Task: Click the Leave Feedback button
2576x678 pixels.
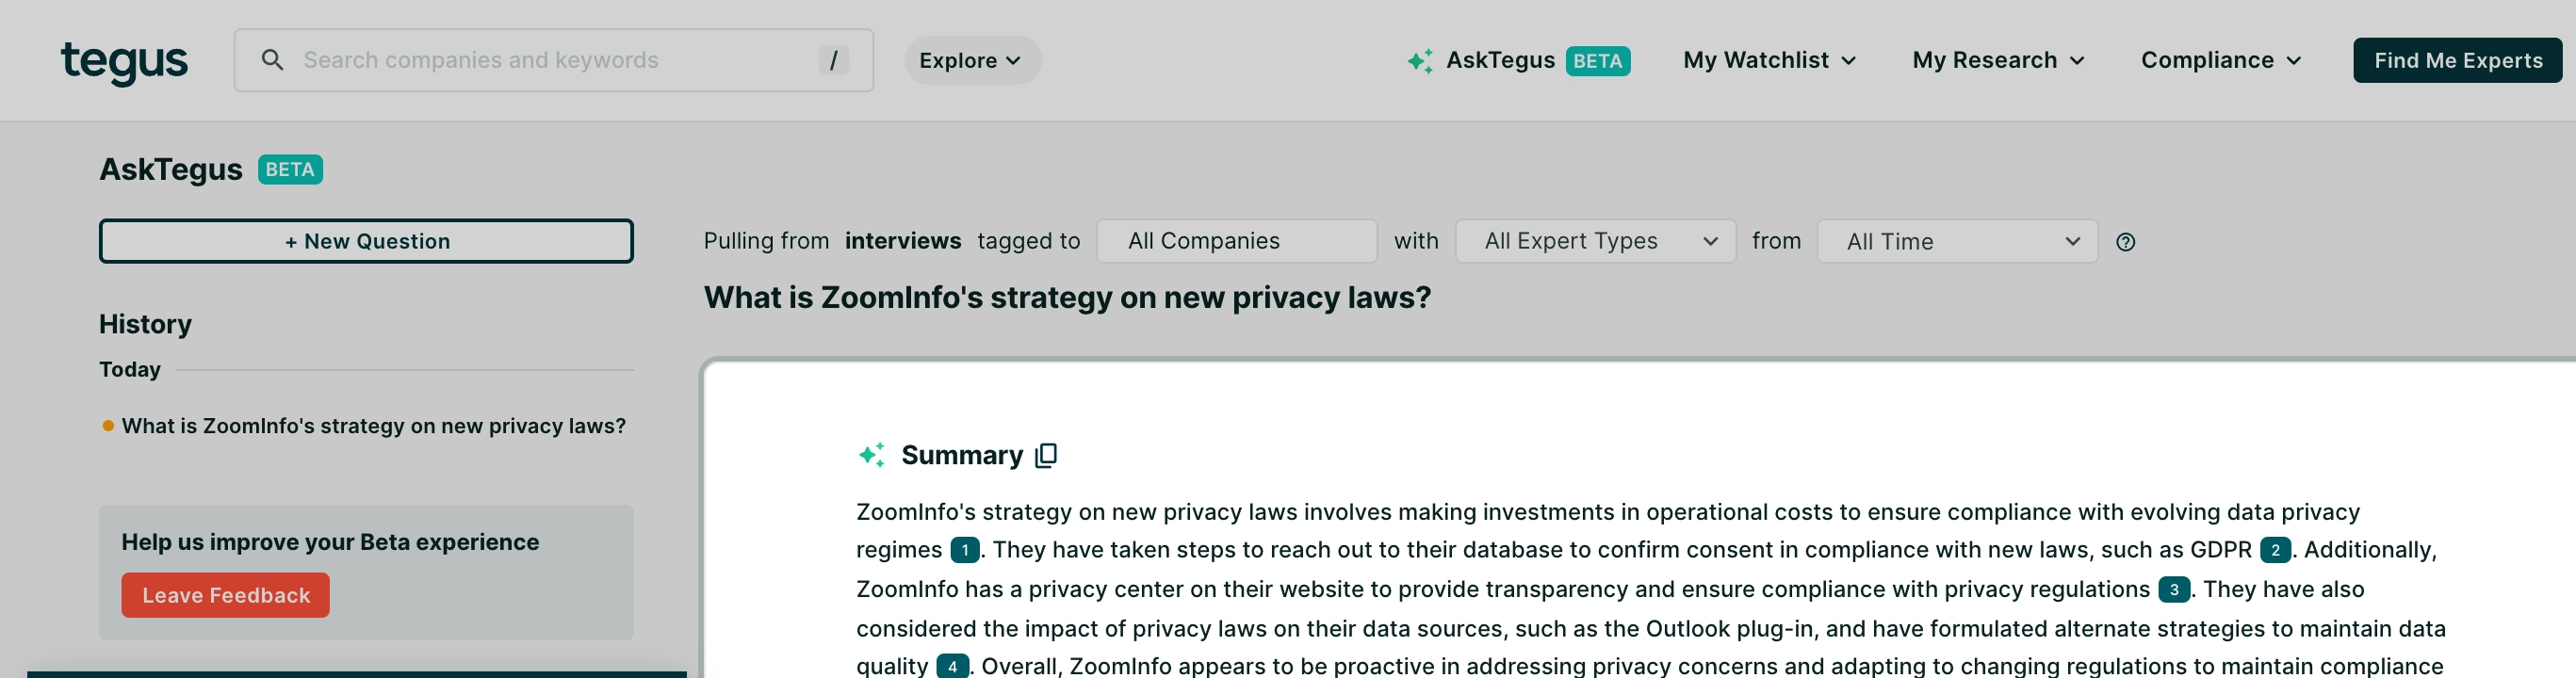Action: tap(226, 596)
